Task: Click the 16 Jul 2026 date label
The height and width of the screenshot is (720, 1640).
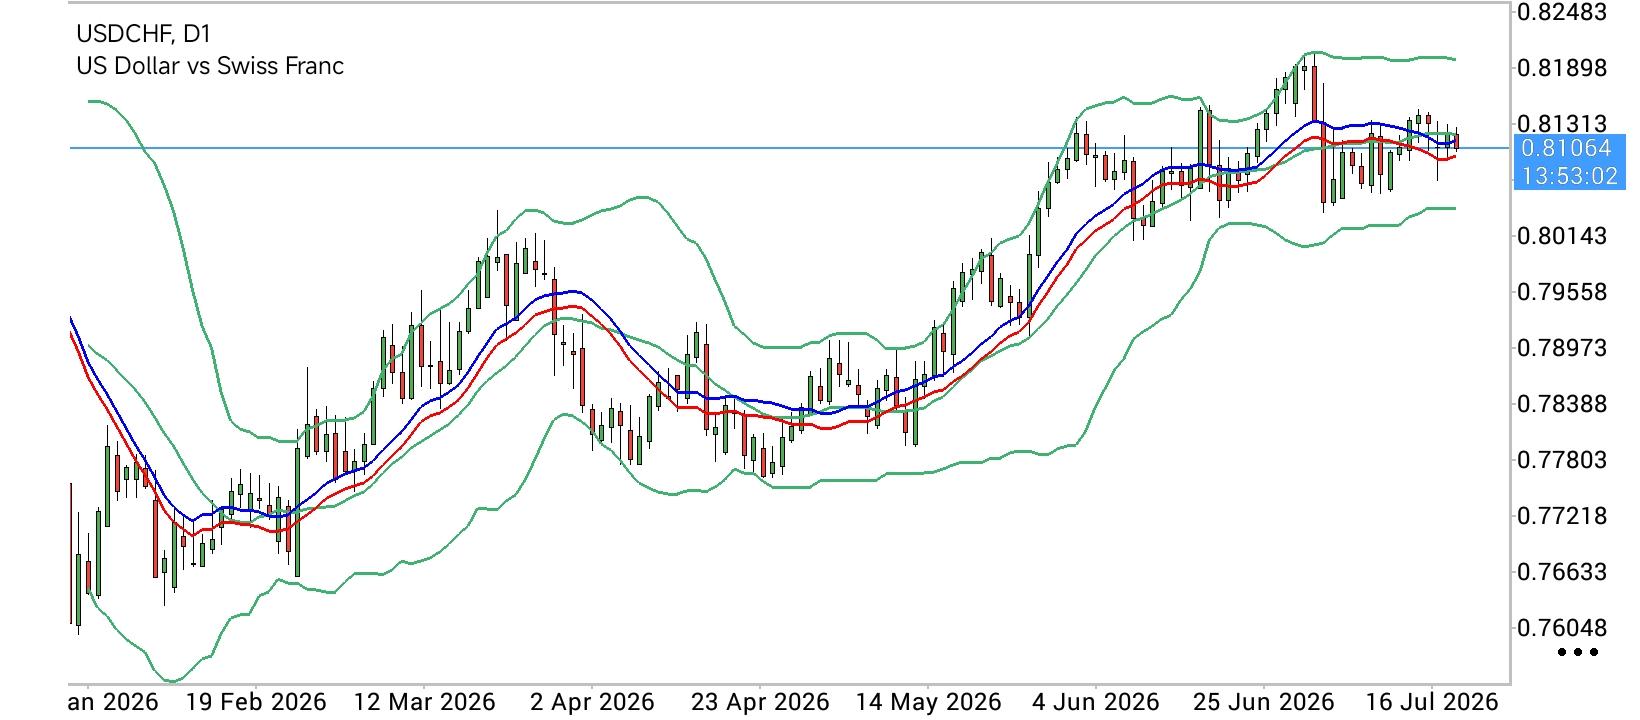Action: (1432, 702)
